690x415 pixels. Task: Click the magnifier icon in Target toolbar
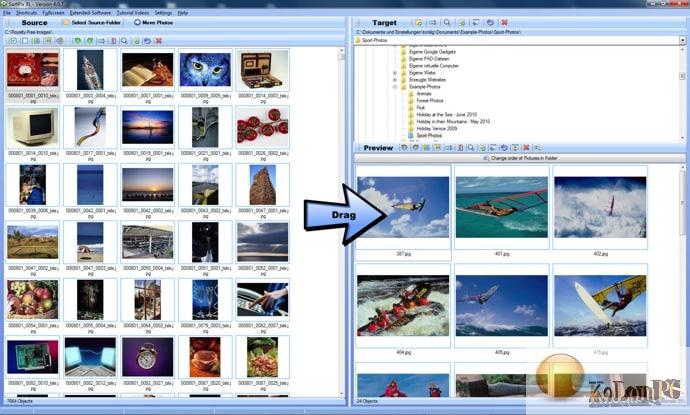[x=447, y=22]
